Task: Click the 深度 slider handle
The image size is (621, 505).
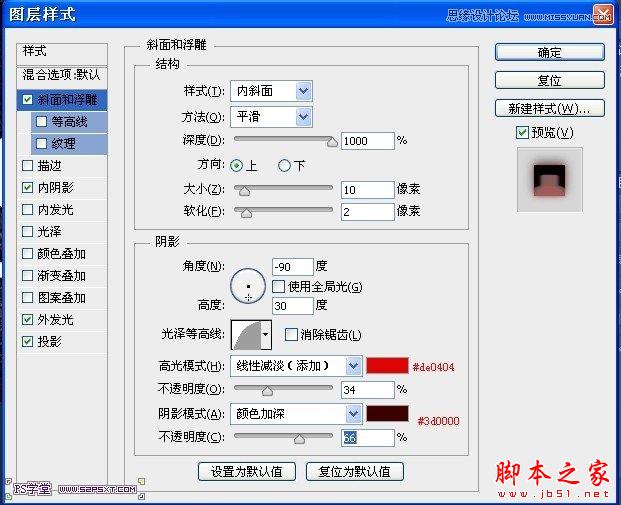Action: coord(332,142)
